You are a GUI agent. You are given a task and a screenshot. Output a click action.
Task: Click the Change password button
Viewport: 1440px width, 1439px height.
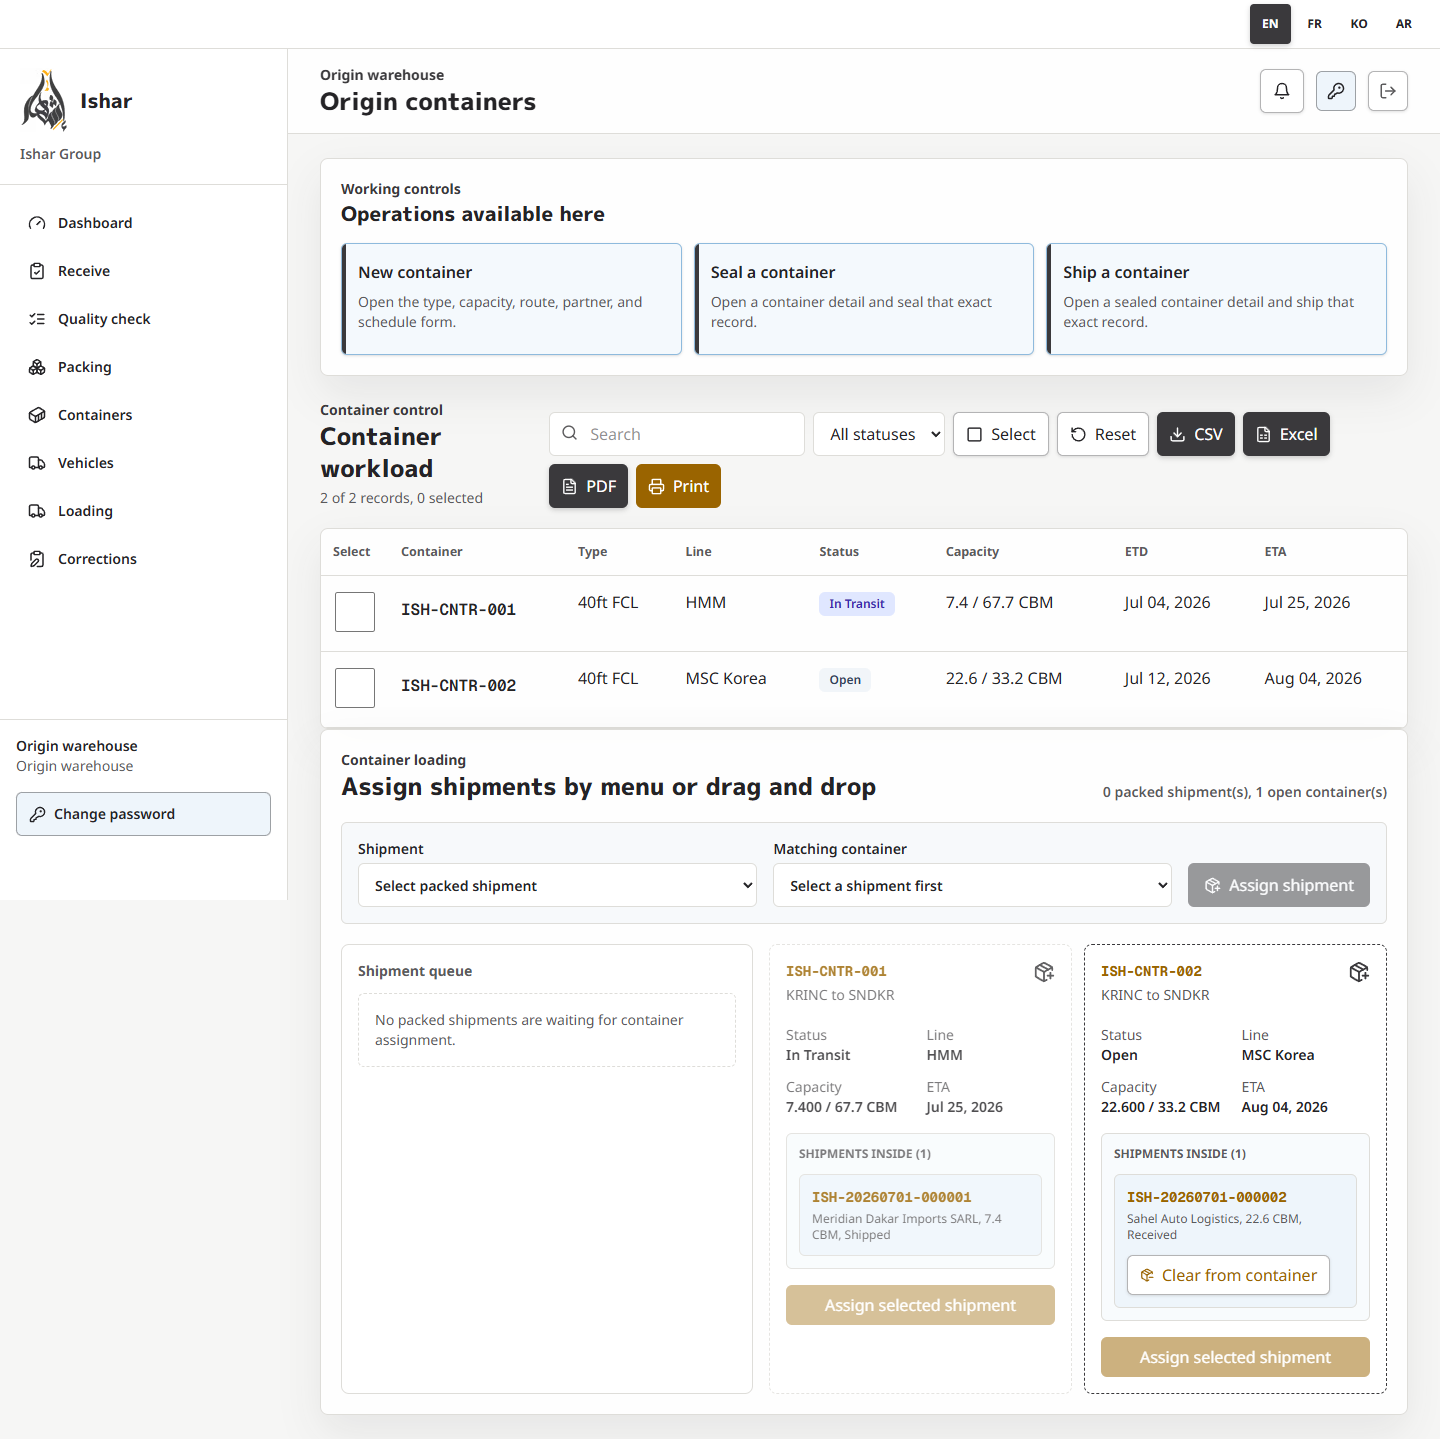tap(143, 814)
